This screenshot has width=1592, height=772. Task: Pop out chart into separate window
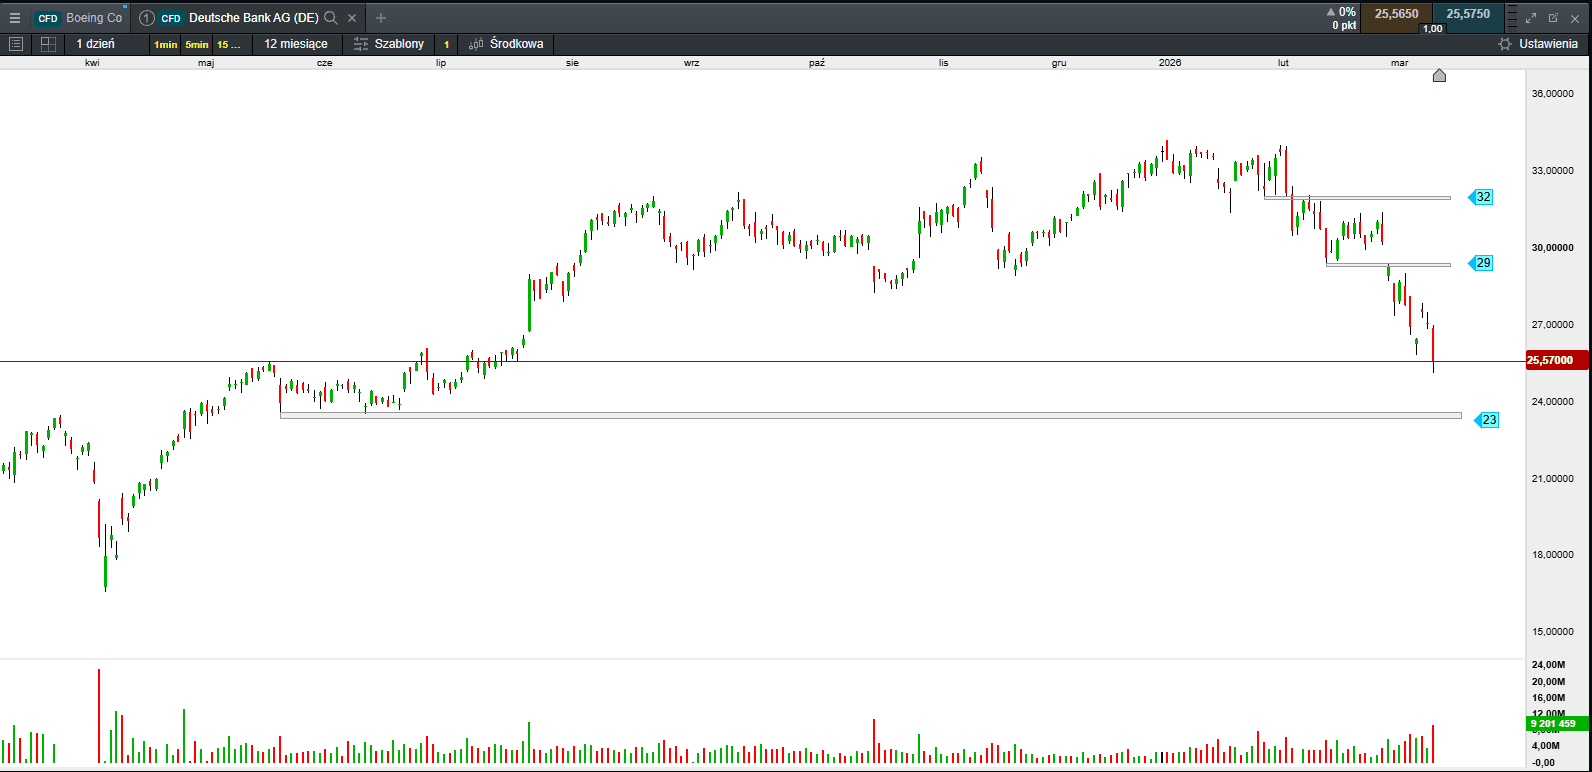point(1553,18)
